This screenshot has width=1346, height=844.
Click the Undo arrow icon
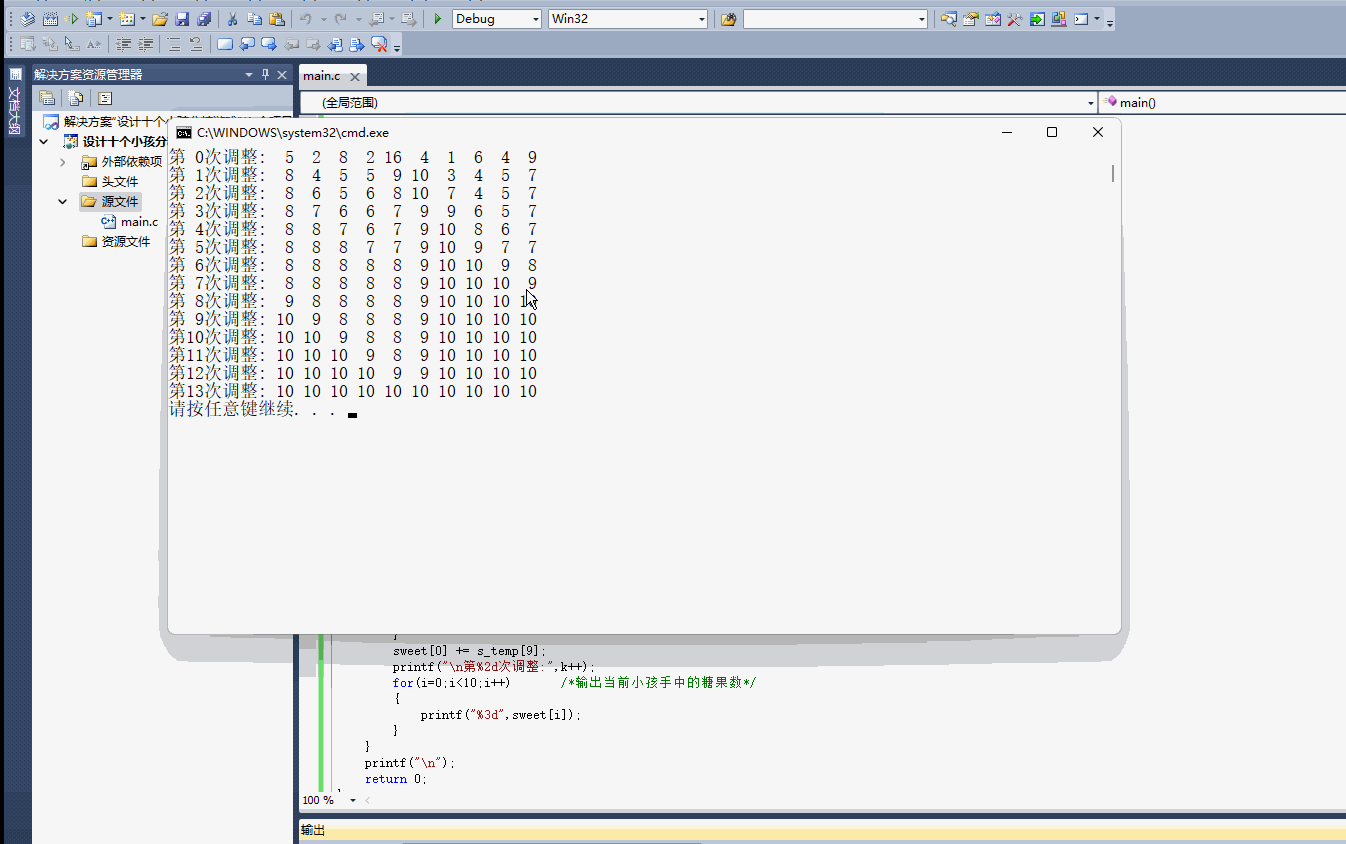click(306, 19)
